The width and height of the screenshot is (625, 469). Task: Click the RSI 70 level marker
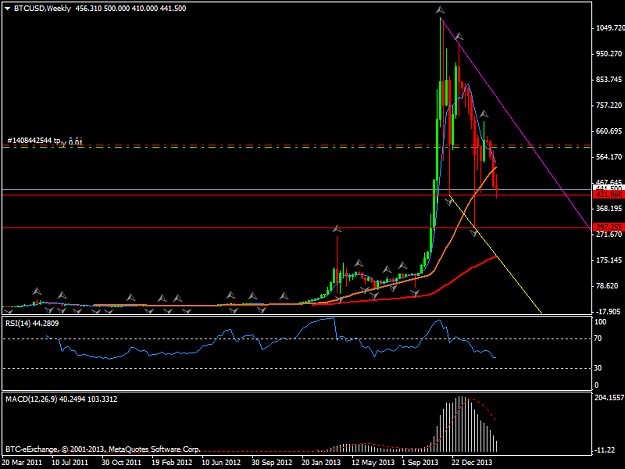tap(597, 338)
